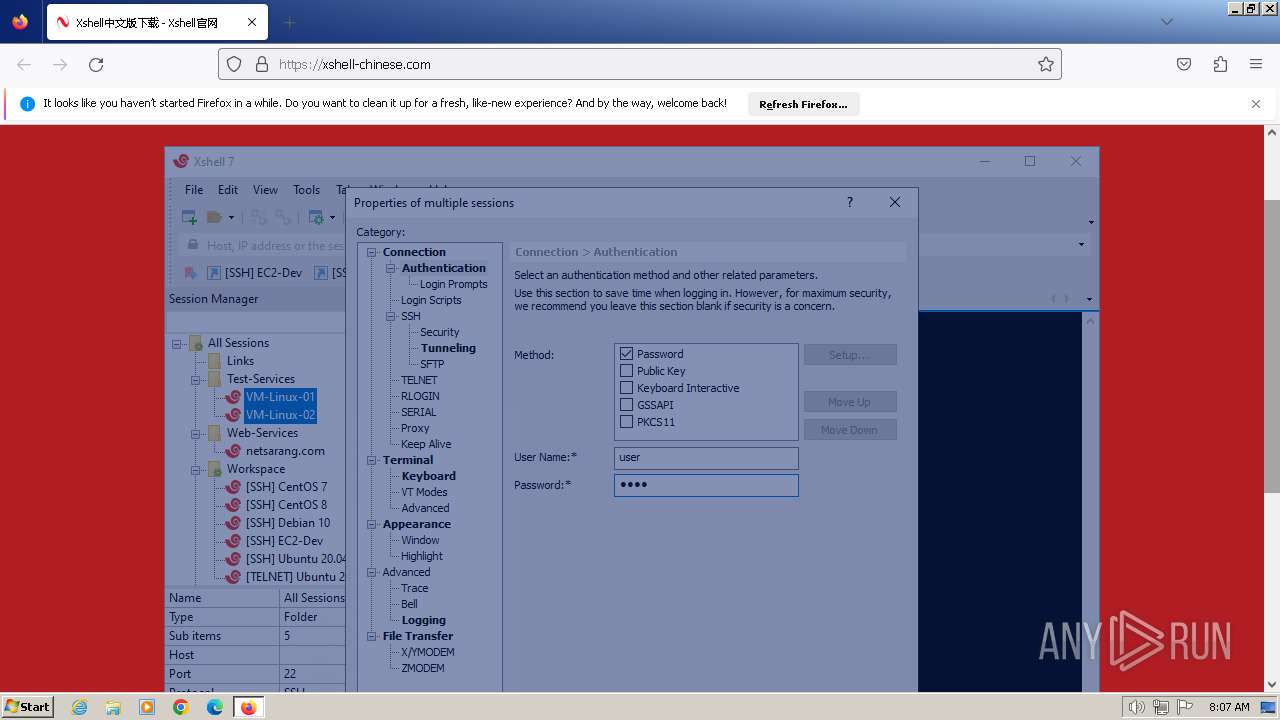Collapse the Connection category node
Image resolution: width=1280 pixels, height=720 pixels.
pos(373,252)
